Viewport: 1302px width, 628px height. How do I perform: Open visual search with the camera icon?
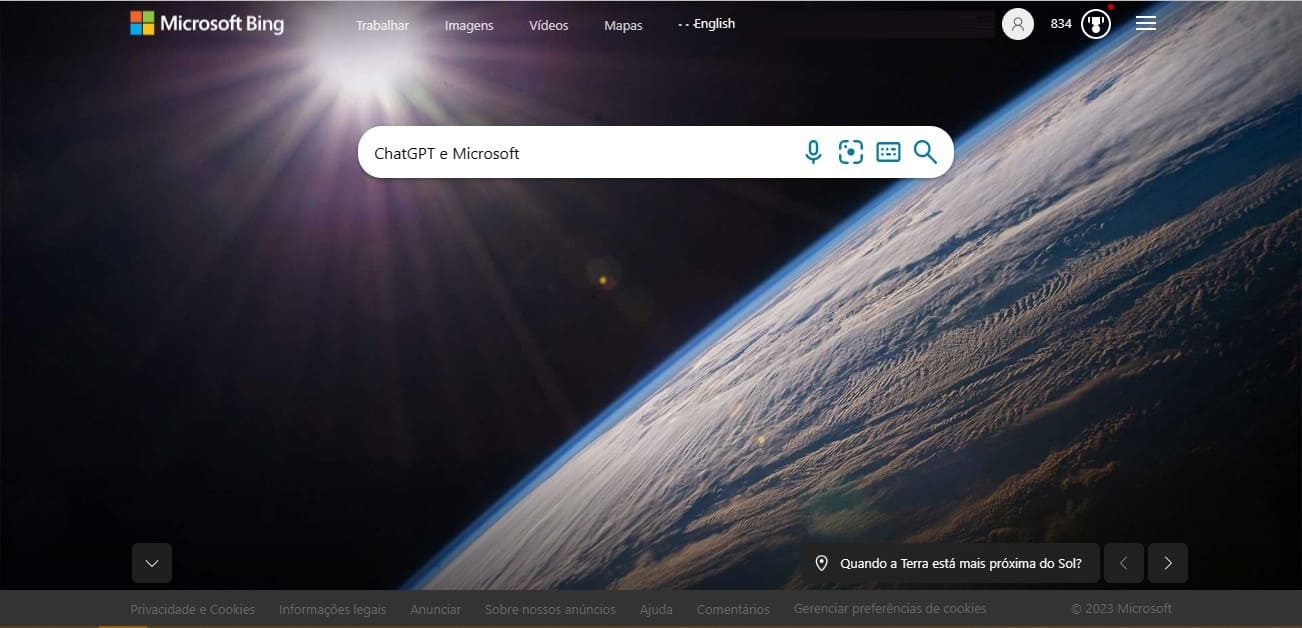coord(851,151)
